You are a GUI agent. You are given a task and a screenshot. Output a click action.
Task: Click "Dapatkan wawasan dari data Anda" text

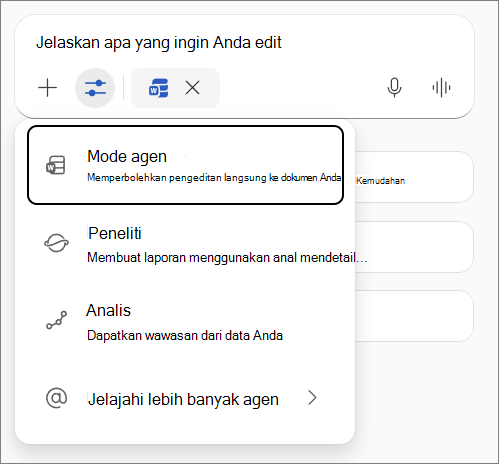(x=185, y=335)
